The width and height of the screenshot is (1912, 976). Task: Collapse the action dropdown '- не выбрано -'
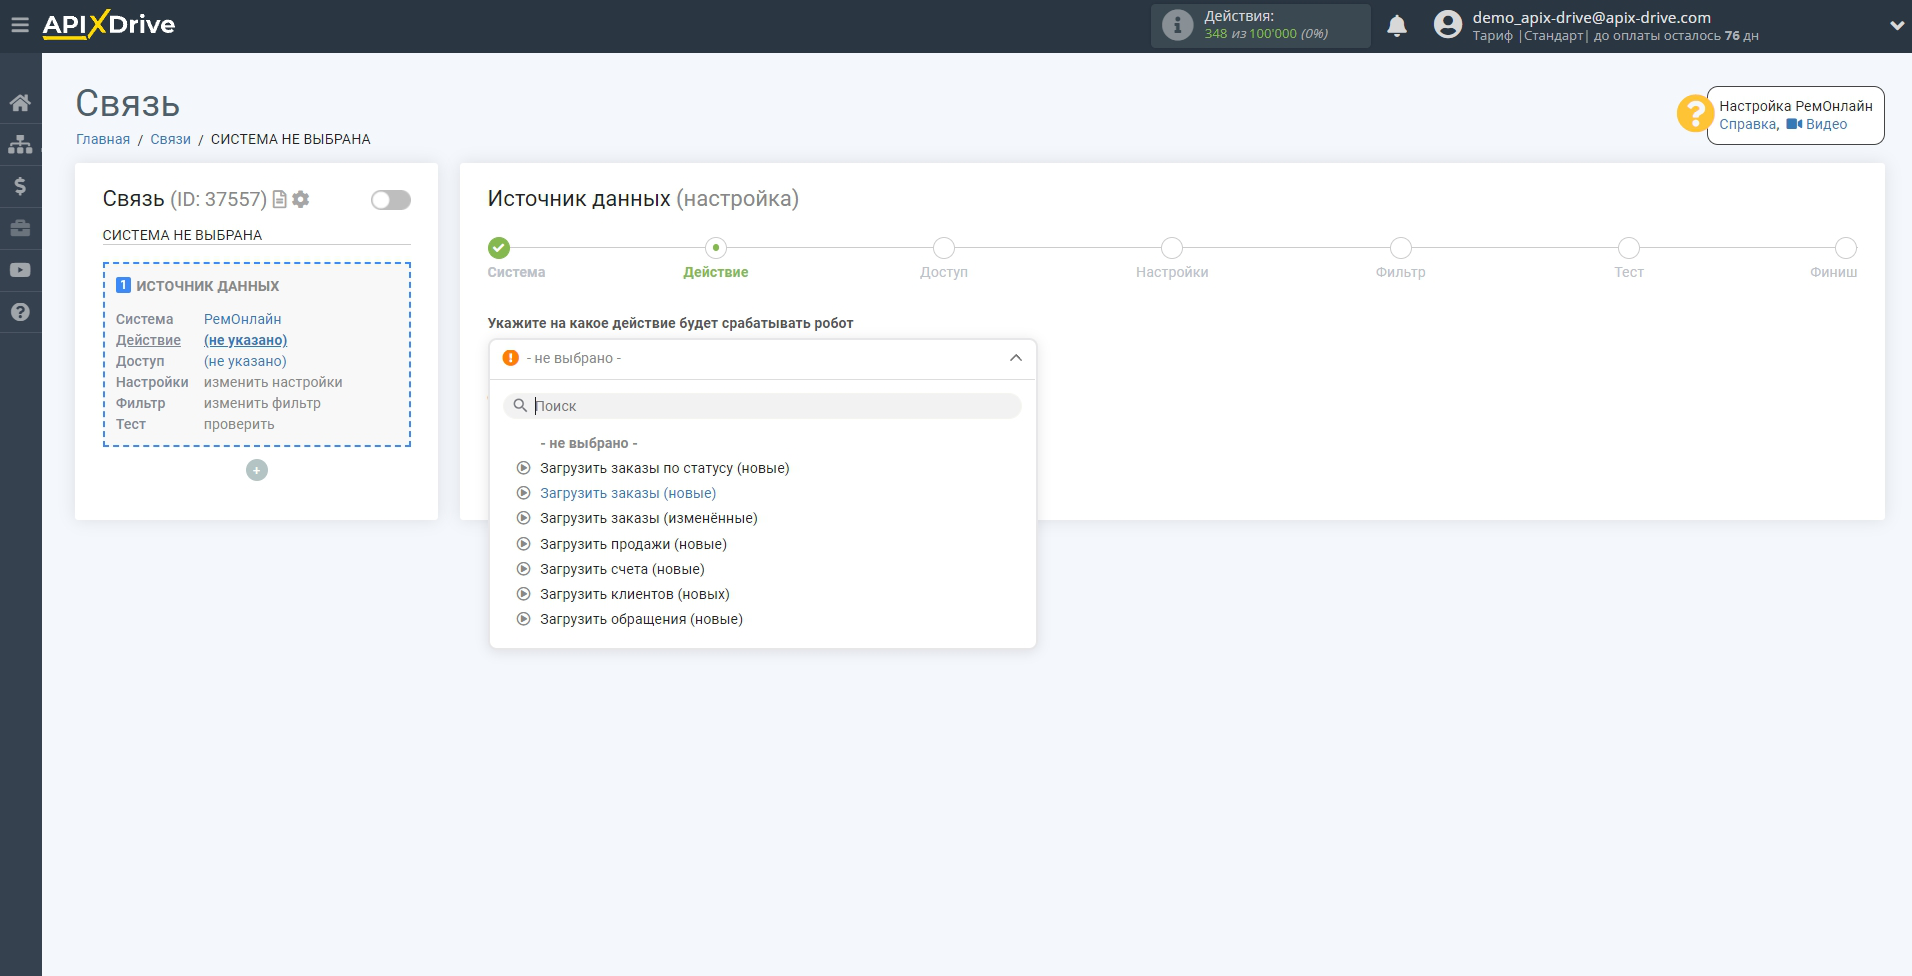(x=763, y=358)
